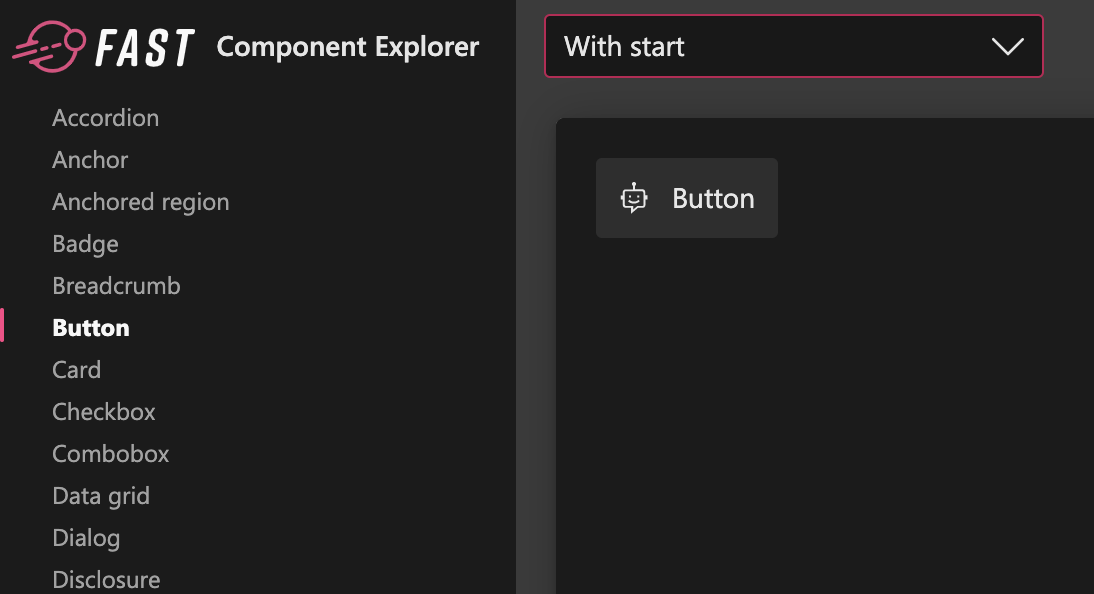Select the Anchor component
The image size is (1094, 594).
[x=90, y=160]
